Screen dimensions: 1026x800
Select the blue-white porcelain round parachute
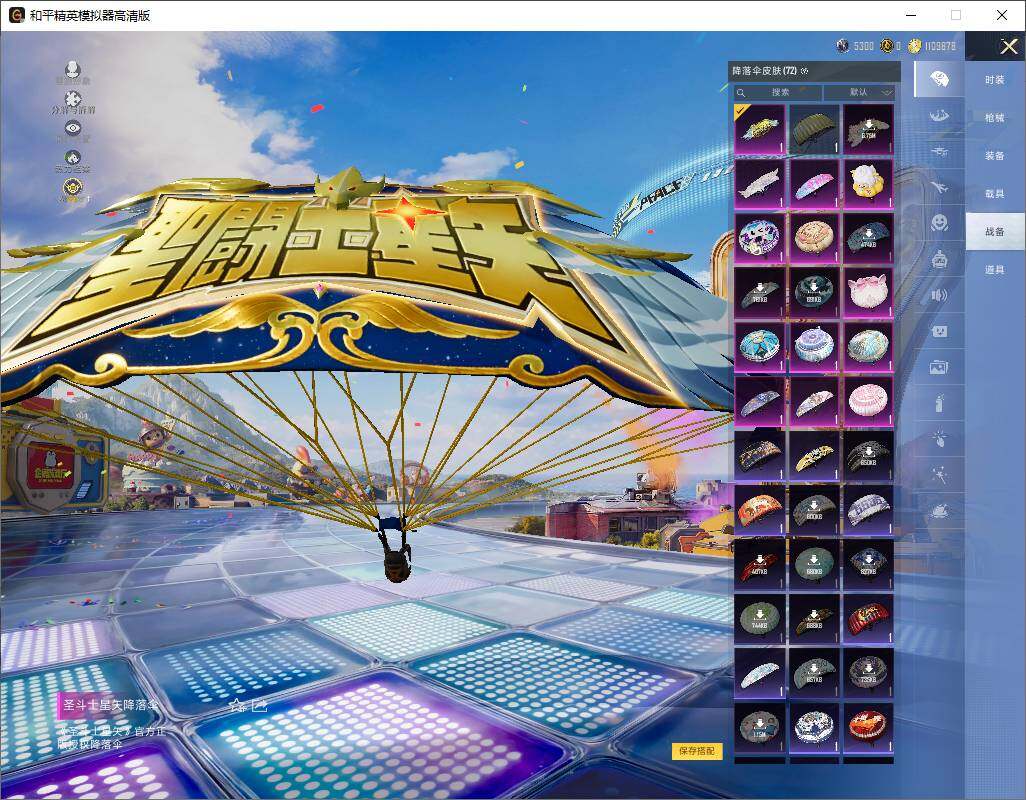814,727
